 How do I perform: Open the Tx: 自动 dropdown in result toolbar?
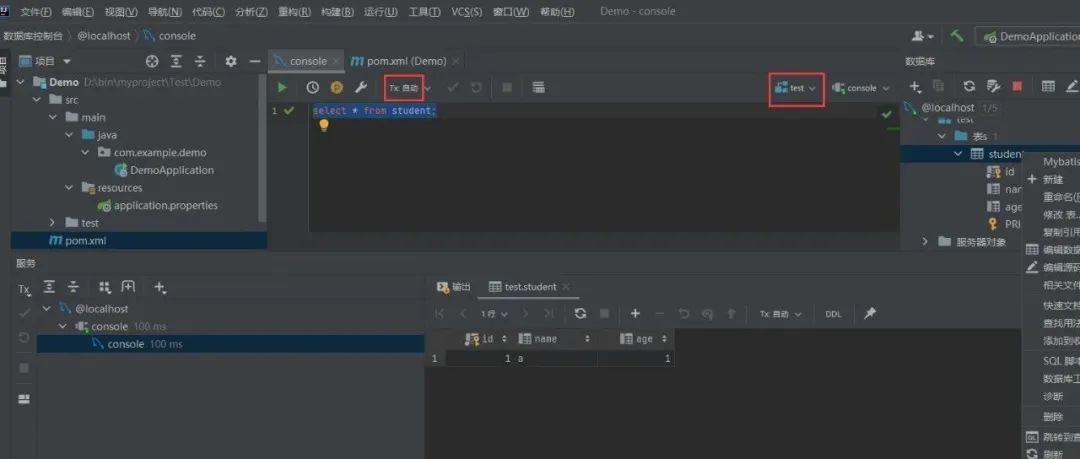pos(781,314)
